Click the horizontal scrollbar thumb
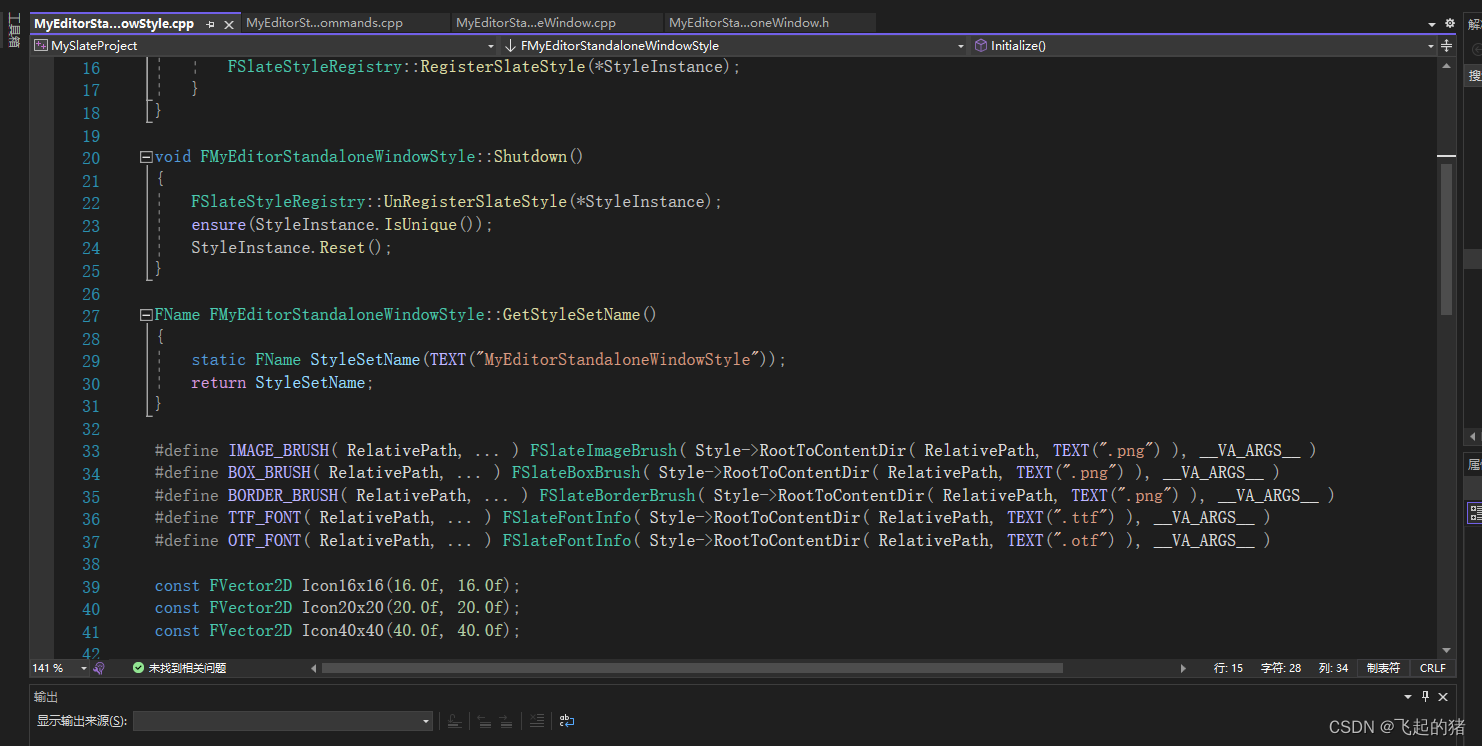This screenshot has height=746, width=1482. (692, 668)
